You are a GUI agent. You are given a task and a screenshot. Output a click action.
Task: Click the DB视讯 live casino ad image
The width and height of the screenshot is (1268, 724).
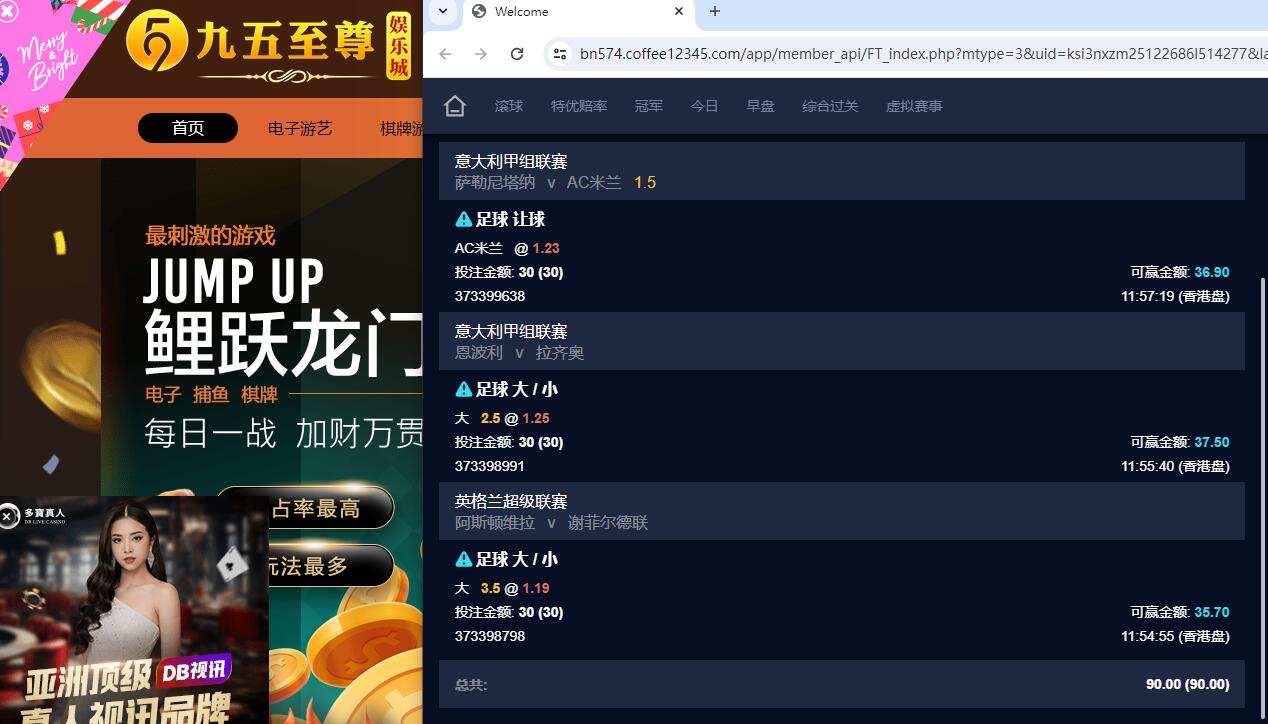pyautogui.click(x=134, y=610)
